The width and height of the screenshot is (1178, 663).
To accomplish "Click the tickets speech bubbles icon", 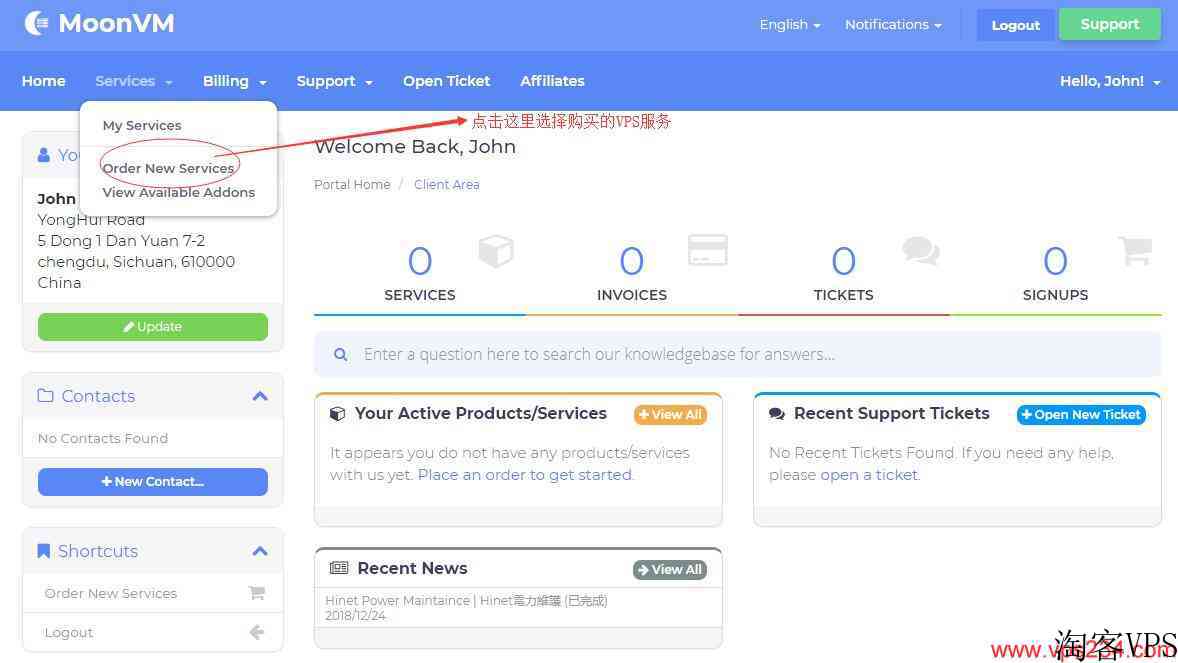I will [x=920, y=250].
